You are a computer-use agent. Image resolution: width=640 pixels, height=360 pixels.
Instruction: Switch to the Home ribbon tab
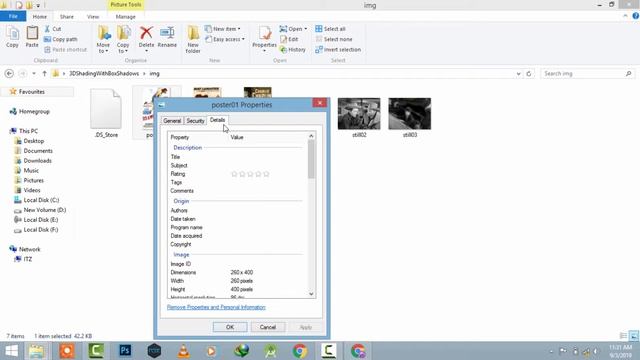40,17
